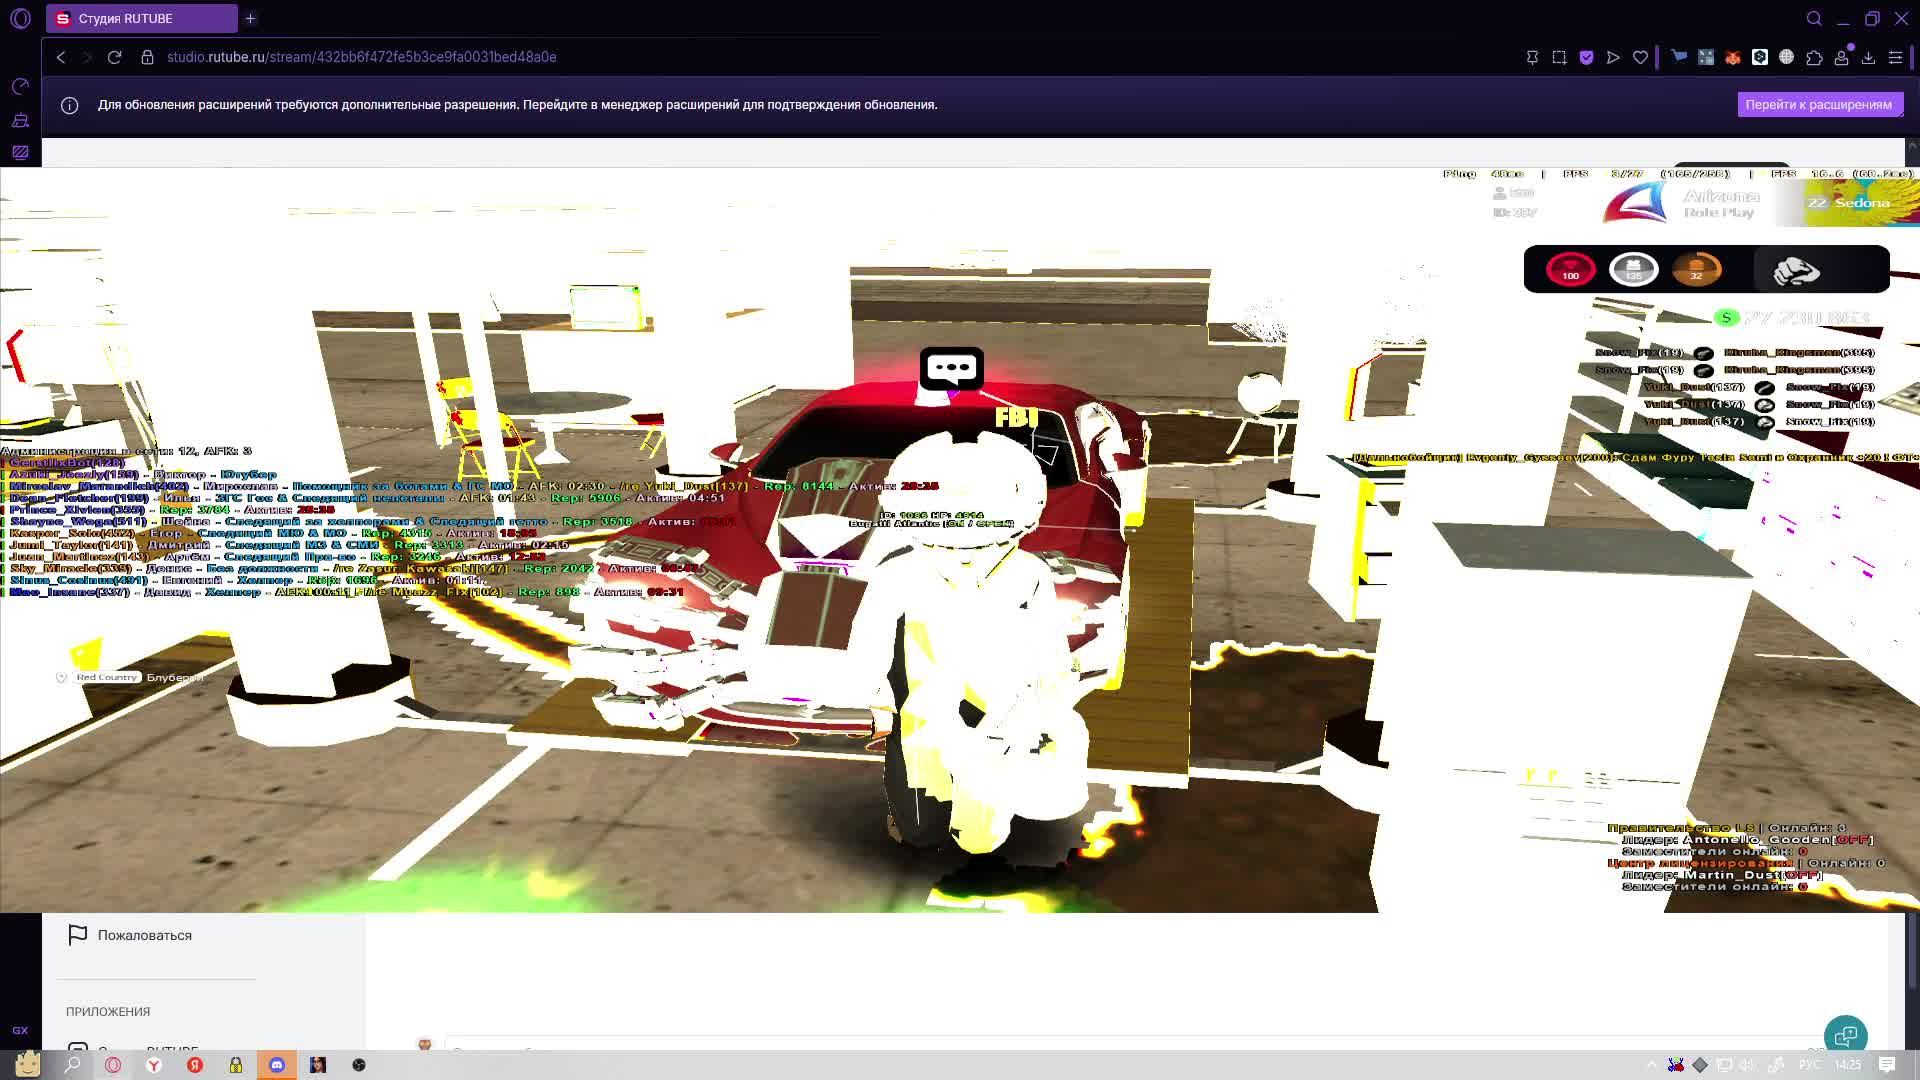This screenshot has height=1080, width=1920.
Task: Click the heart bookmark icon
Action: (1640, 58)
